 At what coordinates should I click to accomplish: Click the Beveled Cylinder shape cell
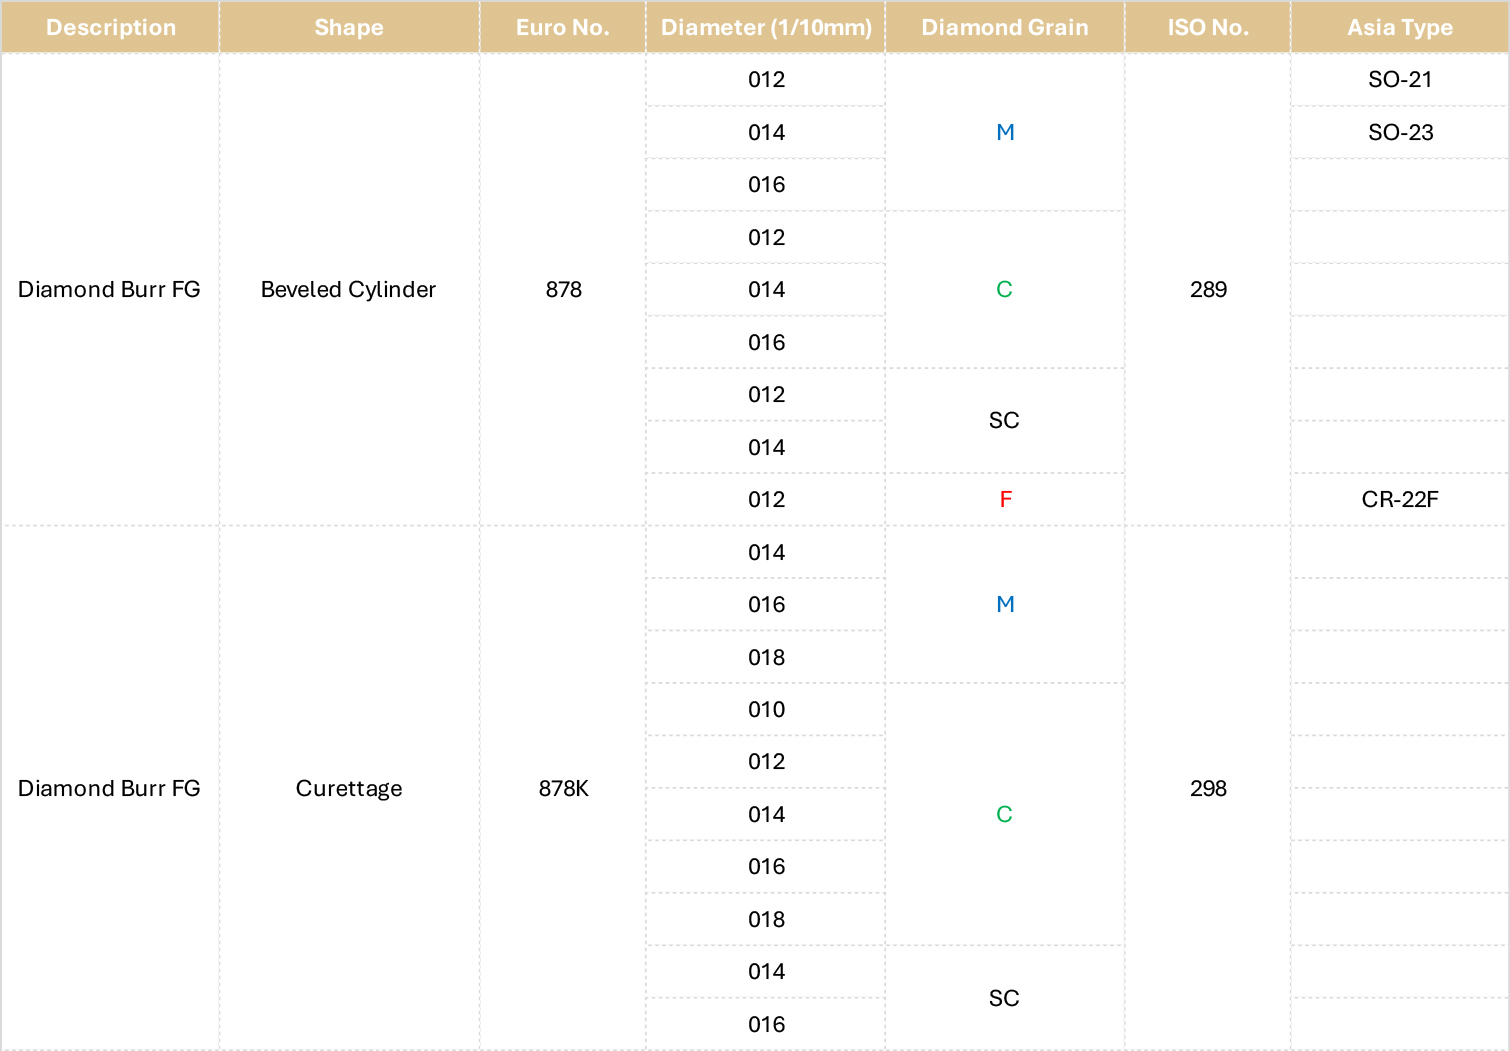[x=349, y=289]
